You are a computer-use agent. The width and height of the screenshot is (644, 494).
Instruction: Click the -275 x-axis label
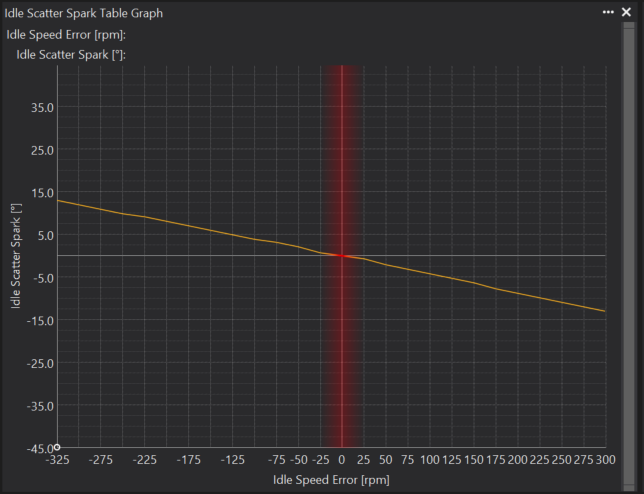101,460
